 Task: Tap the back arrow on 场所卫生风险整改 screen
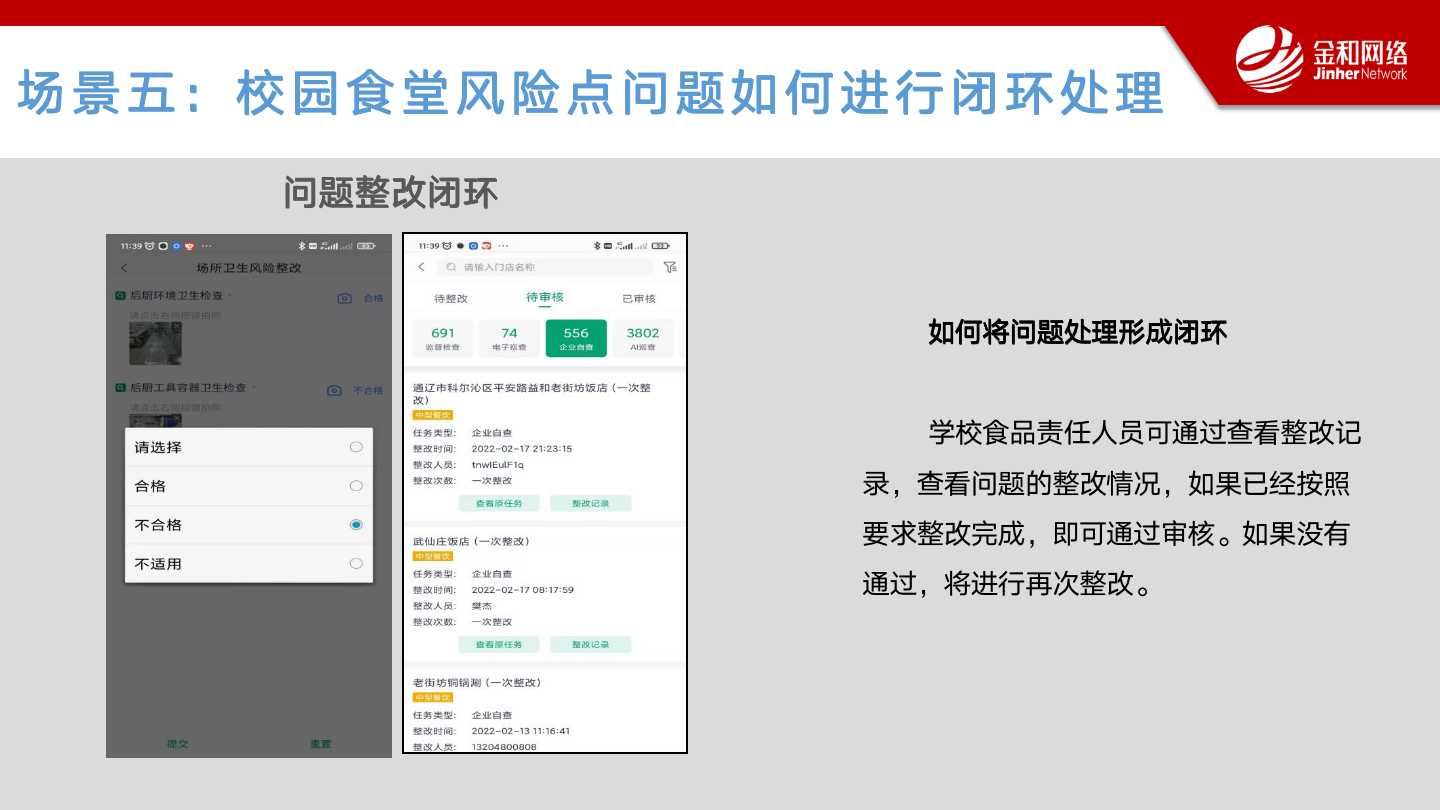coord(124,268)
